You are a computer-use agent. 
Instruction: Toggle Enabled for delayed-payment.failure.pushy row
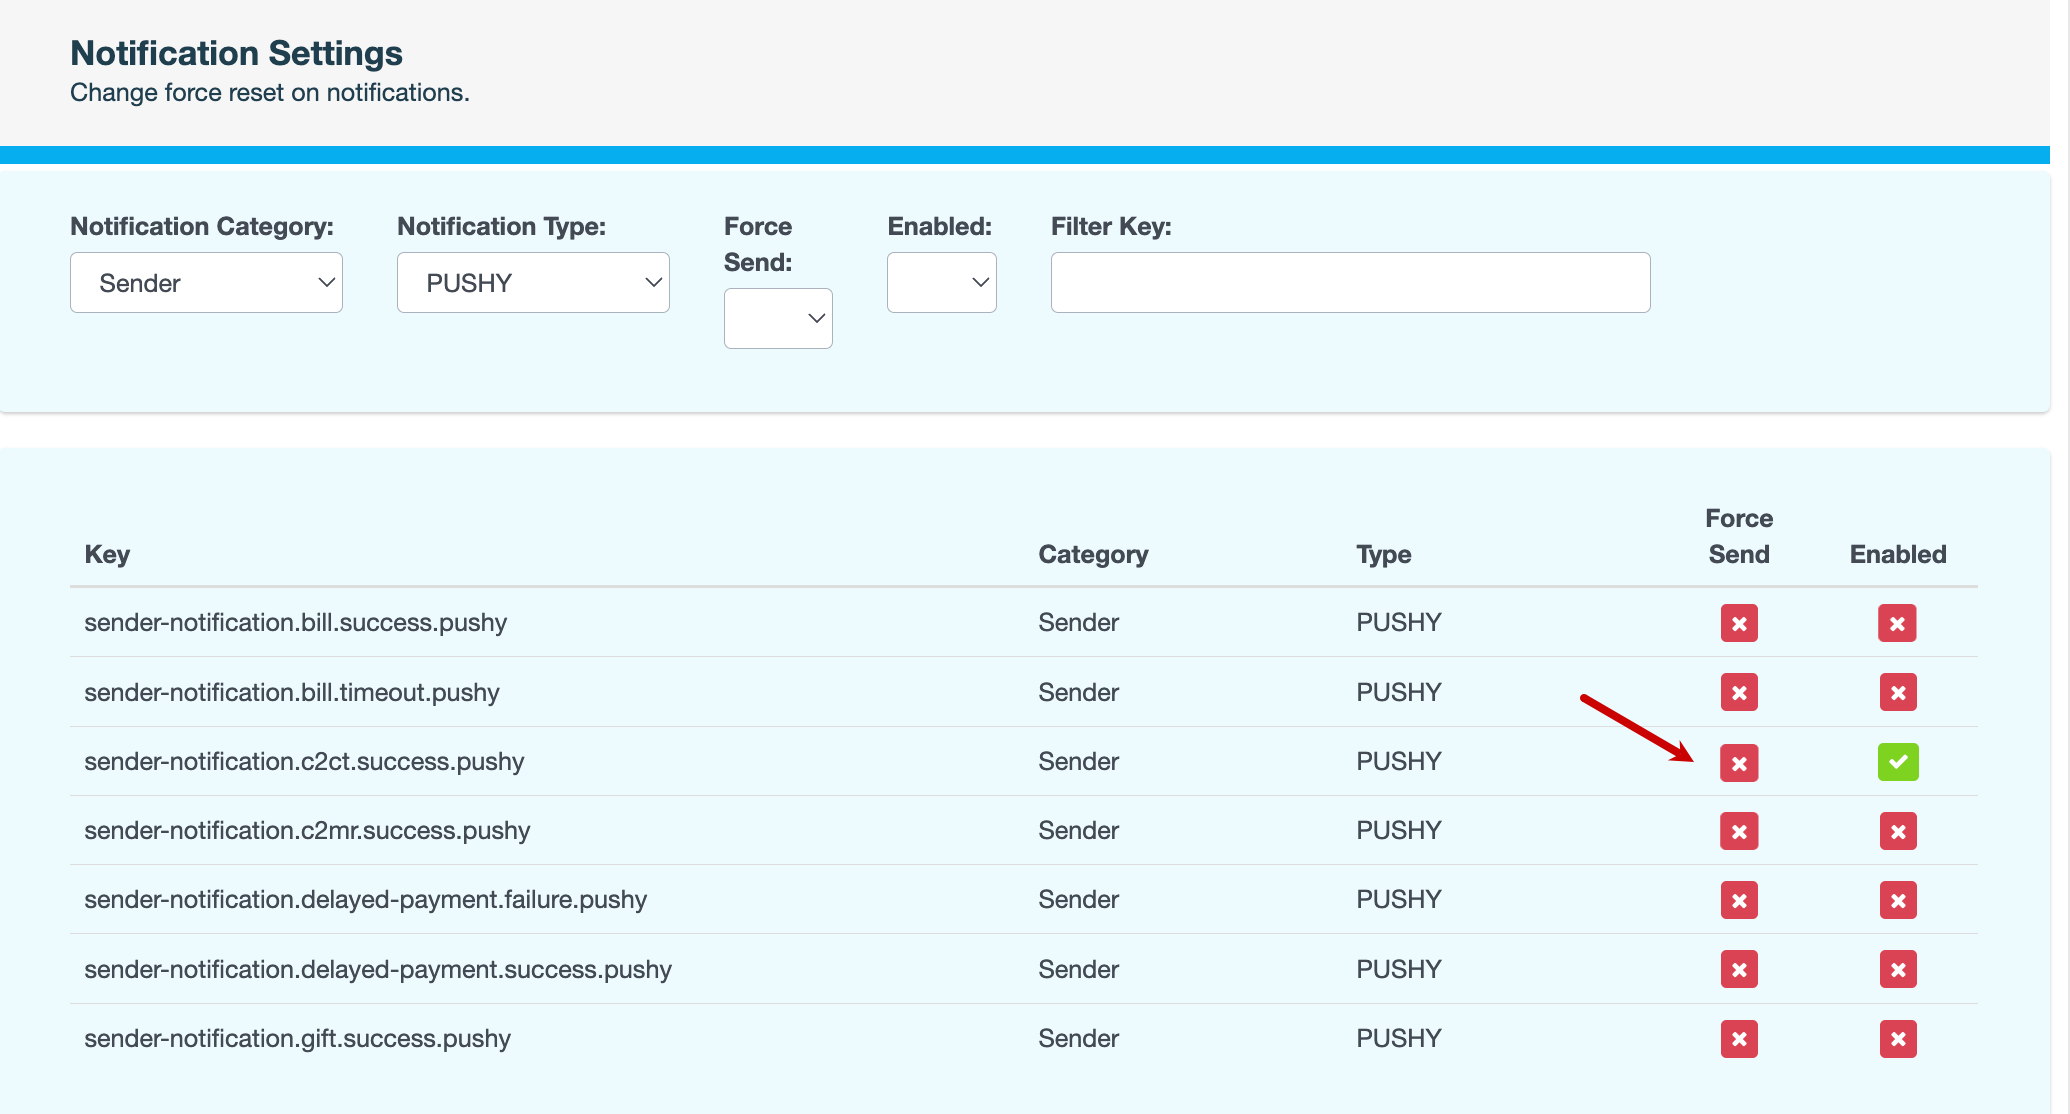coord(1897,900)
